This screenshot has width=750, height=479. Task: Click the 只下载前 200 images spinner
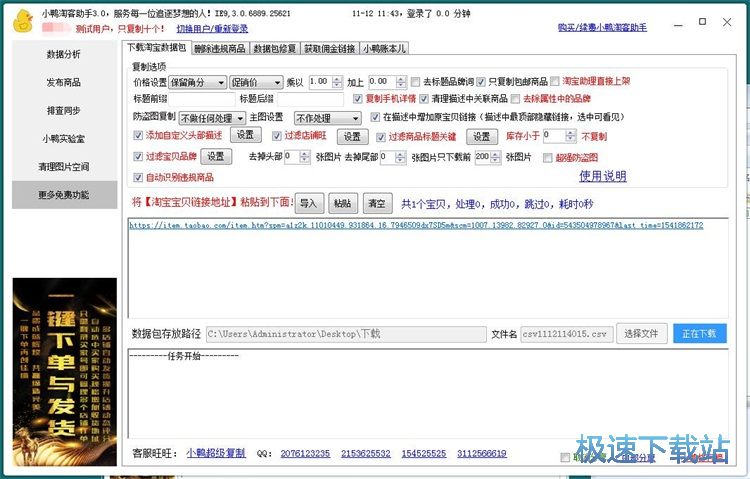click(x=496, y=156)
